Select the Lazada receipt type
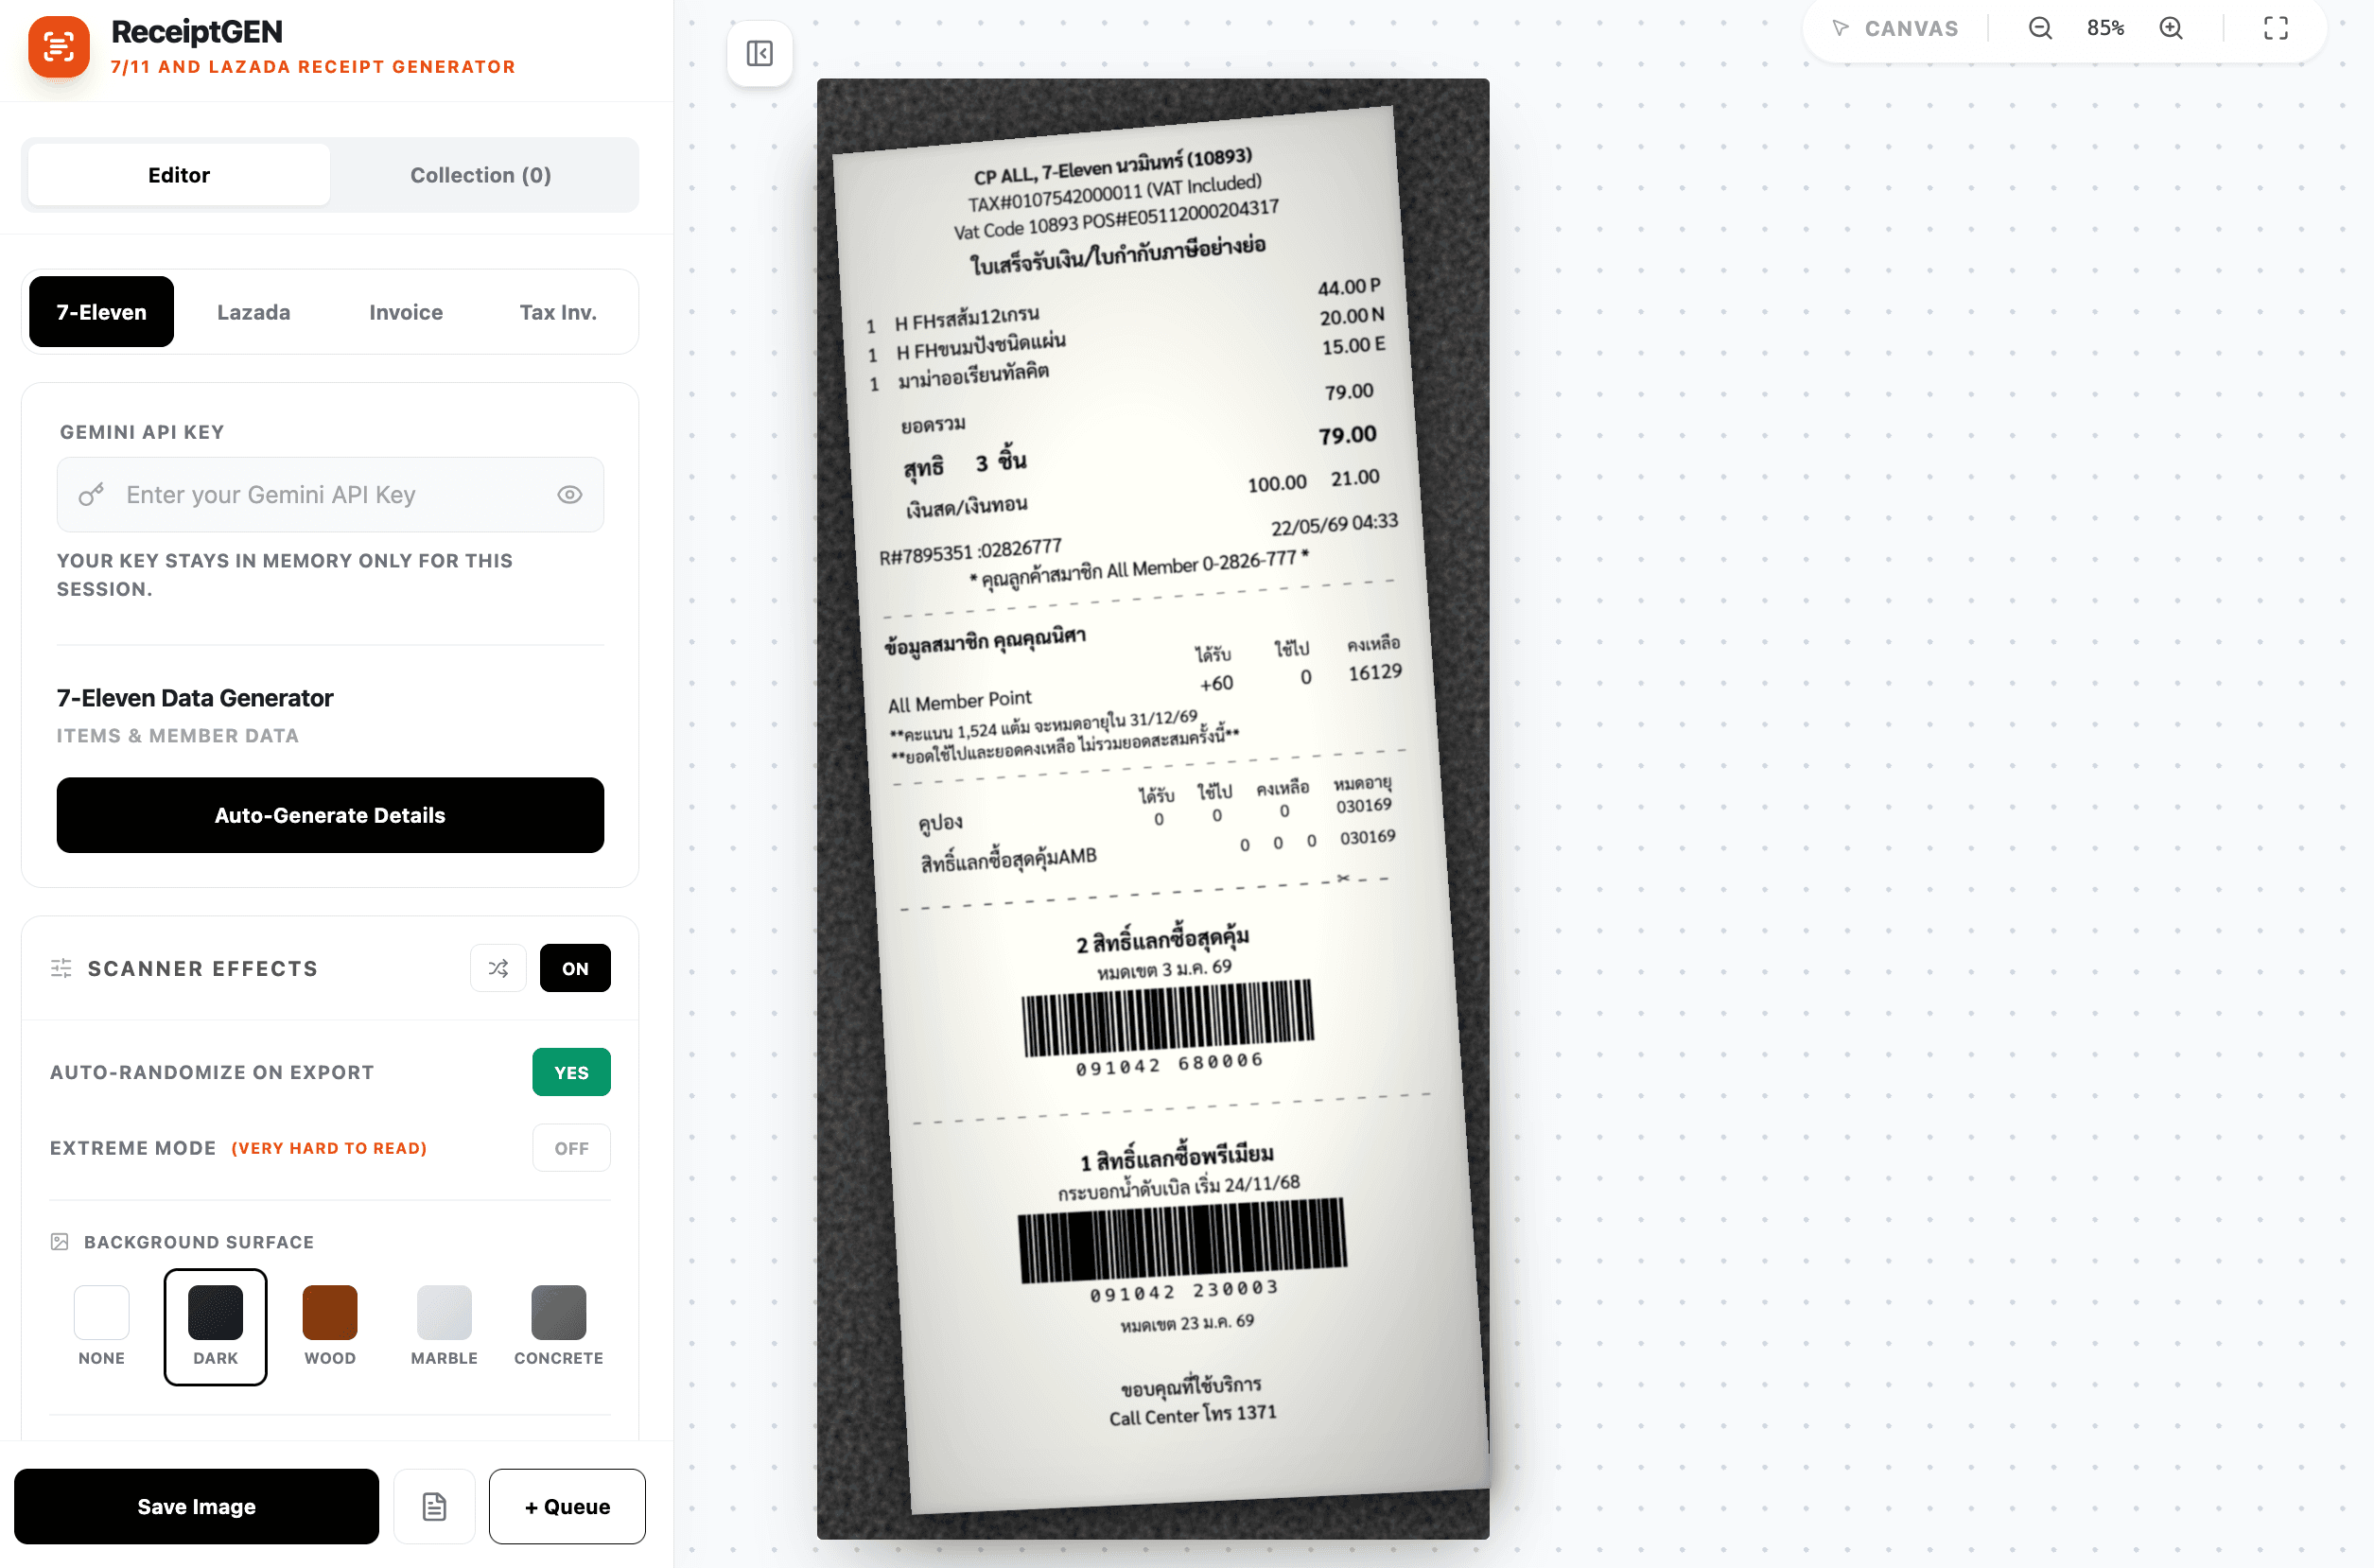2374x1568 pixels. (x=254, y=312)
